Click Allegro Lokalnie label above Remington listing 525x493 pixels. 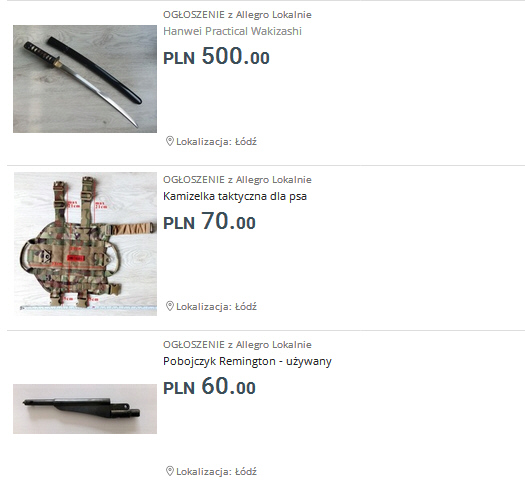(x=274, y=345)
